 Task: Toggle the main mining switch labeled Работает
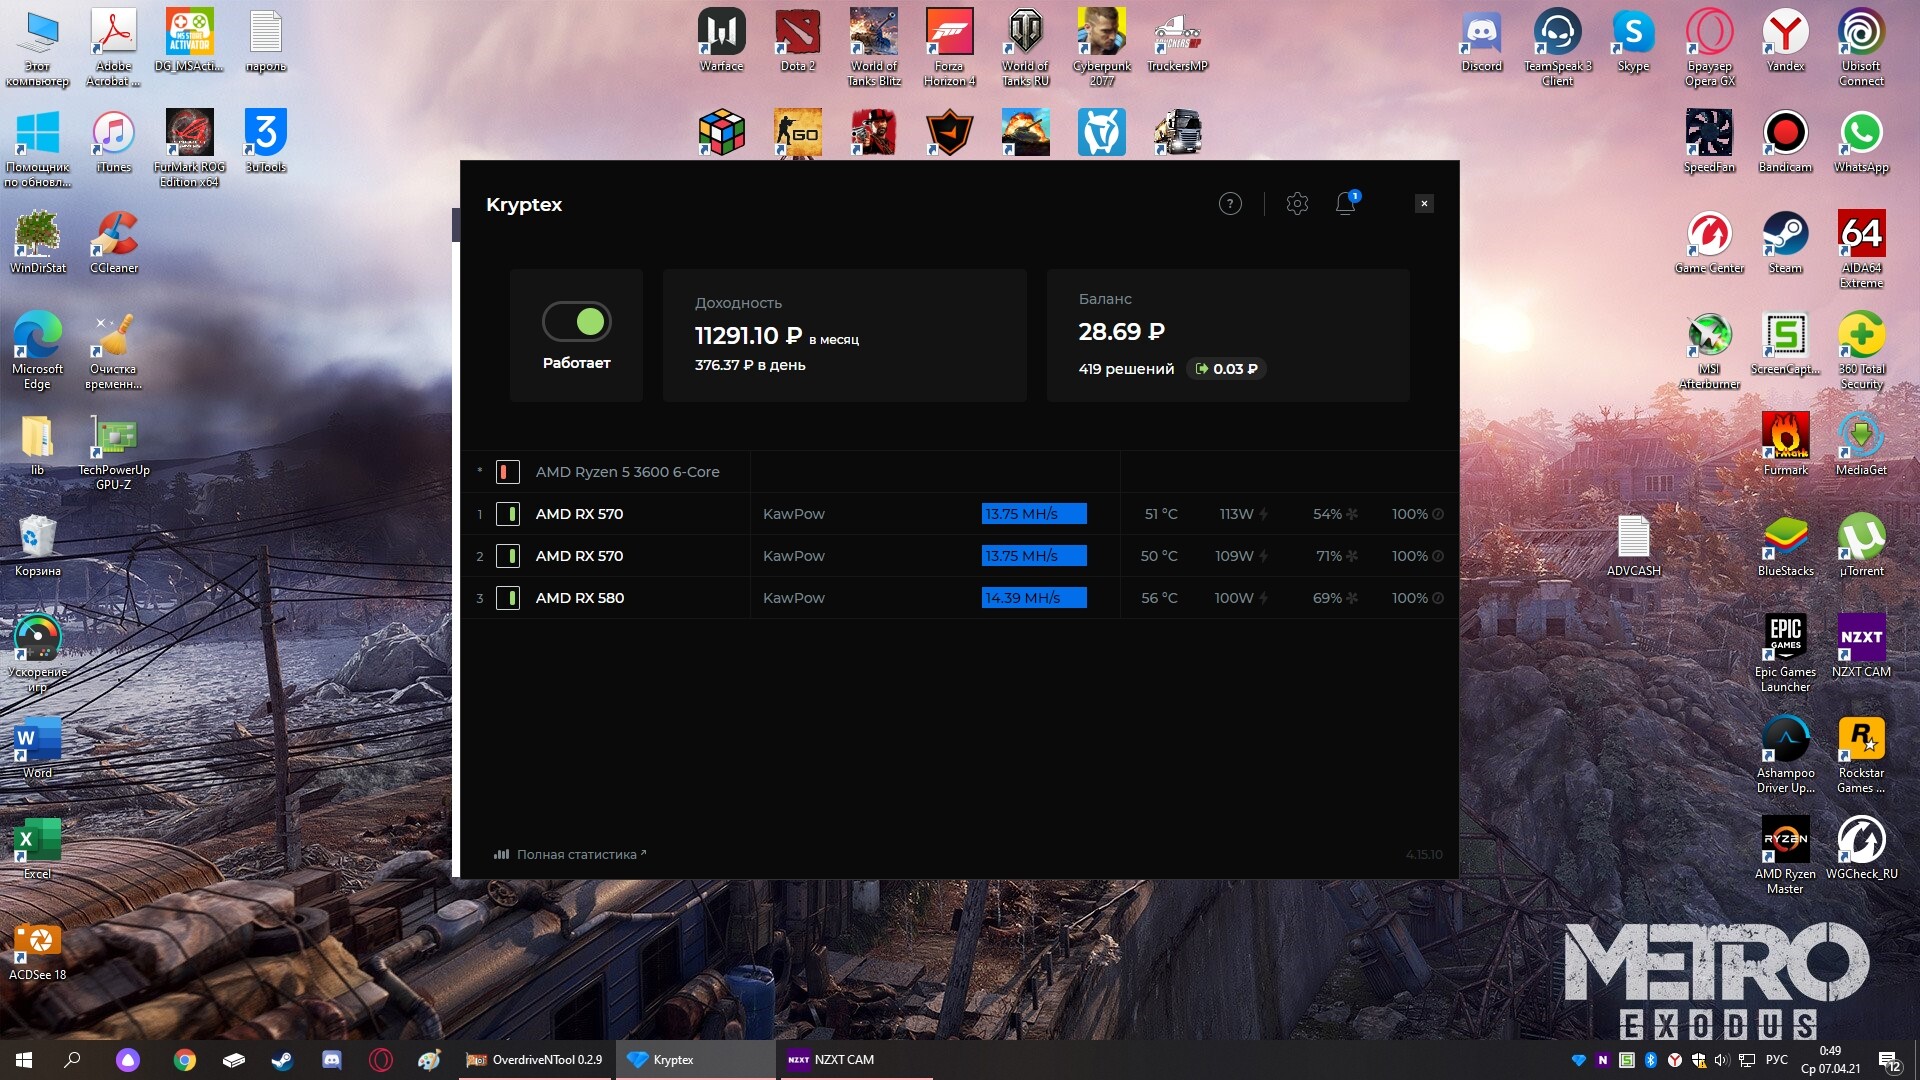tap(577, 322)
